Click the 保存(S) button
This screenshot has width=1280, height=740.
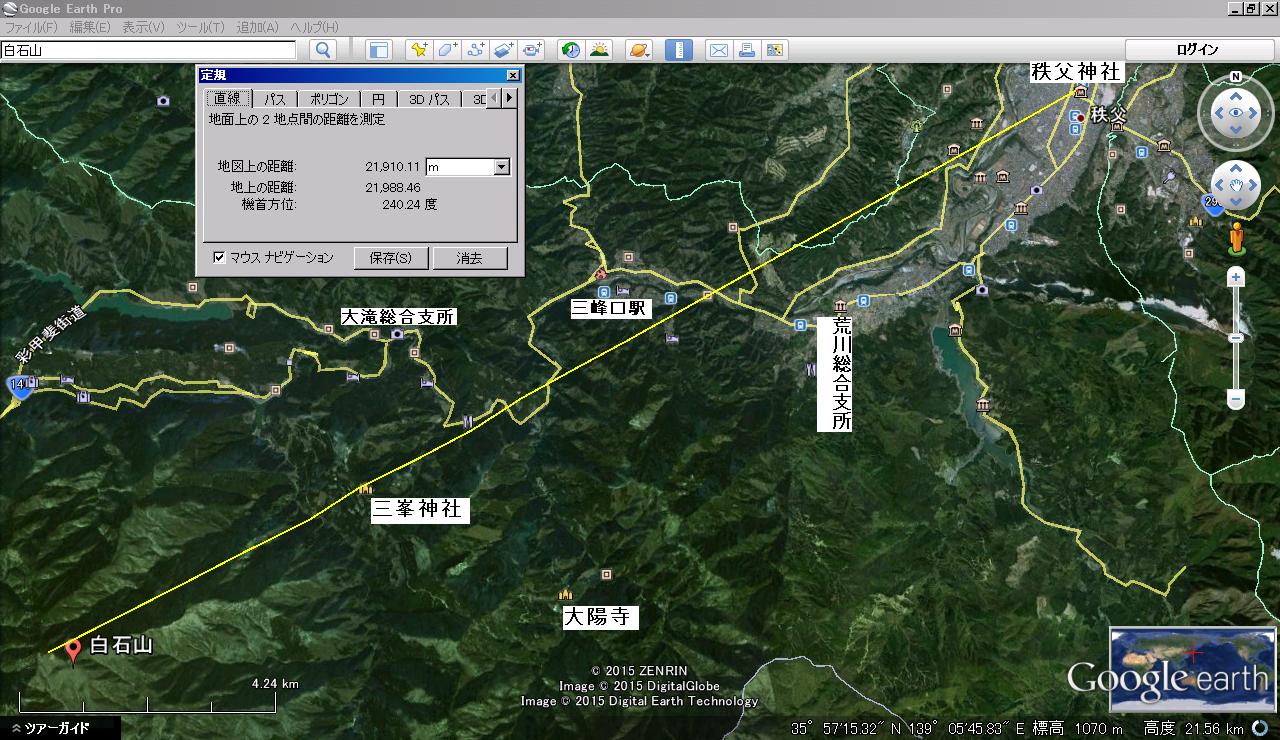point(391,258)
